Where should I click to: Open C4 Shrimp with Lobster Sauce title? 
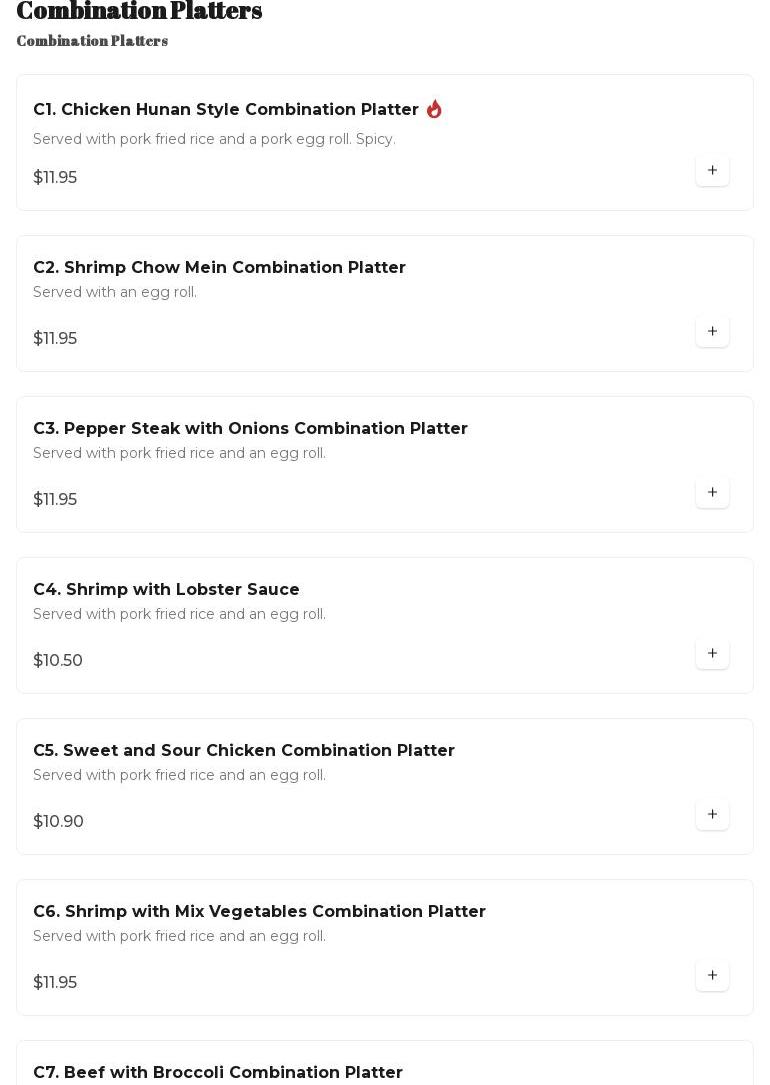point(166,589)
